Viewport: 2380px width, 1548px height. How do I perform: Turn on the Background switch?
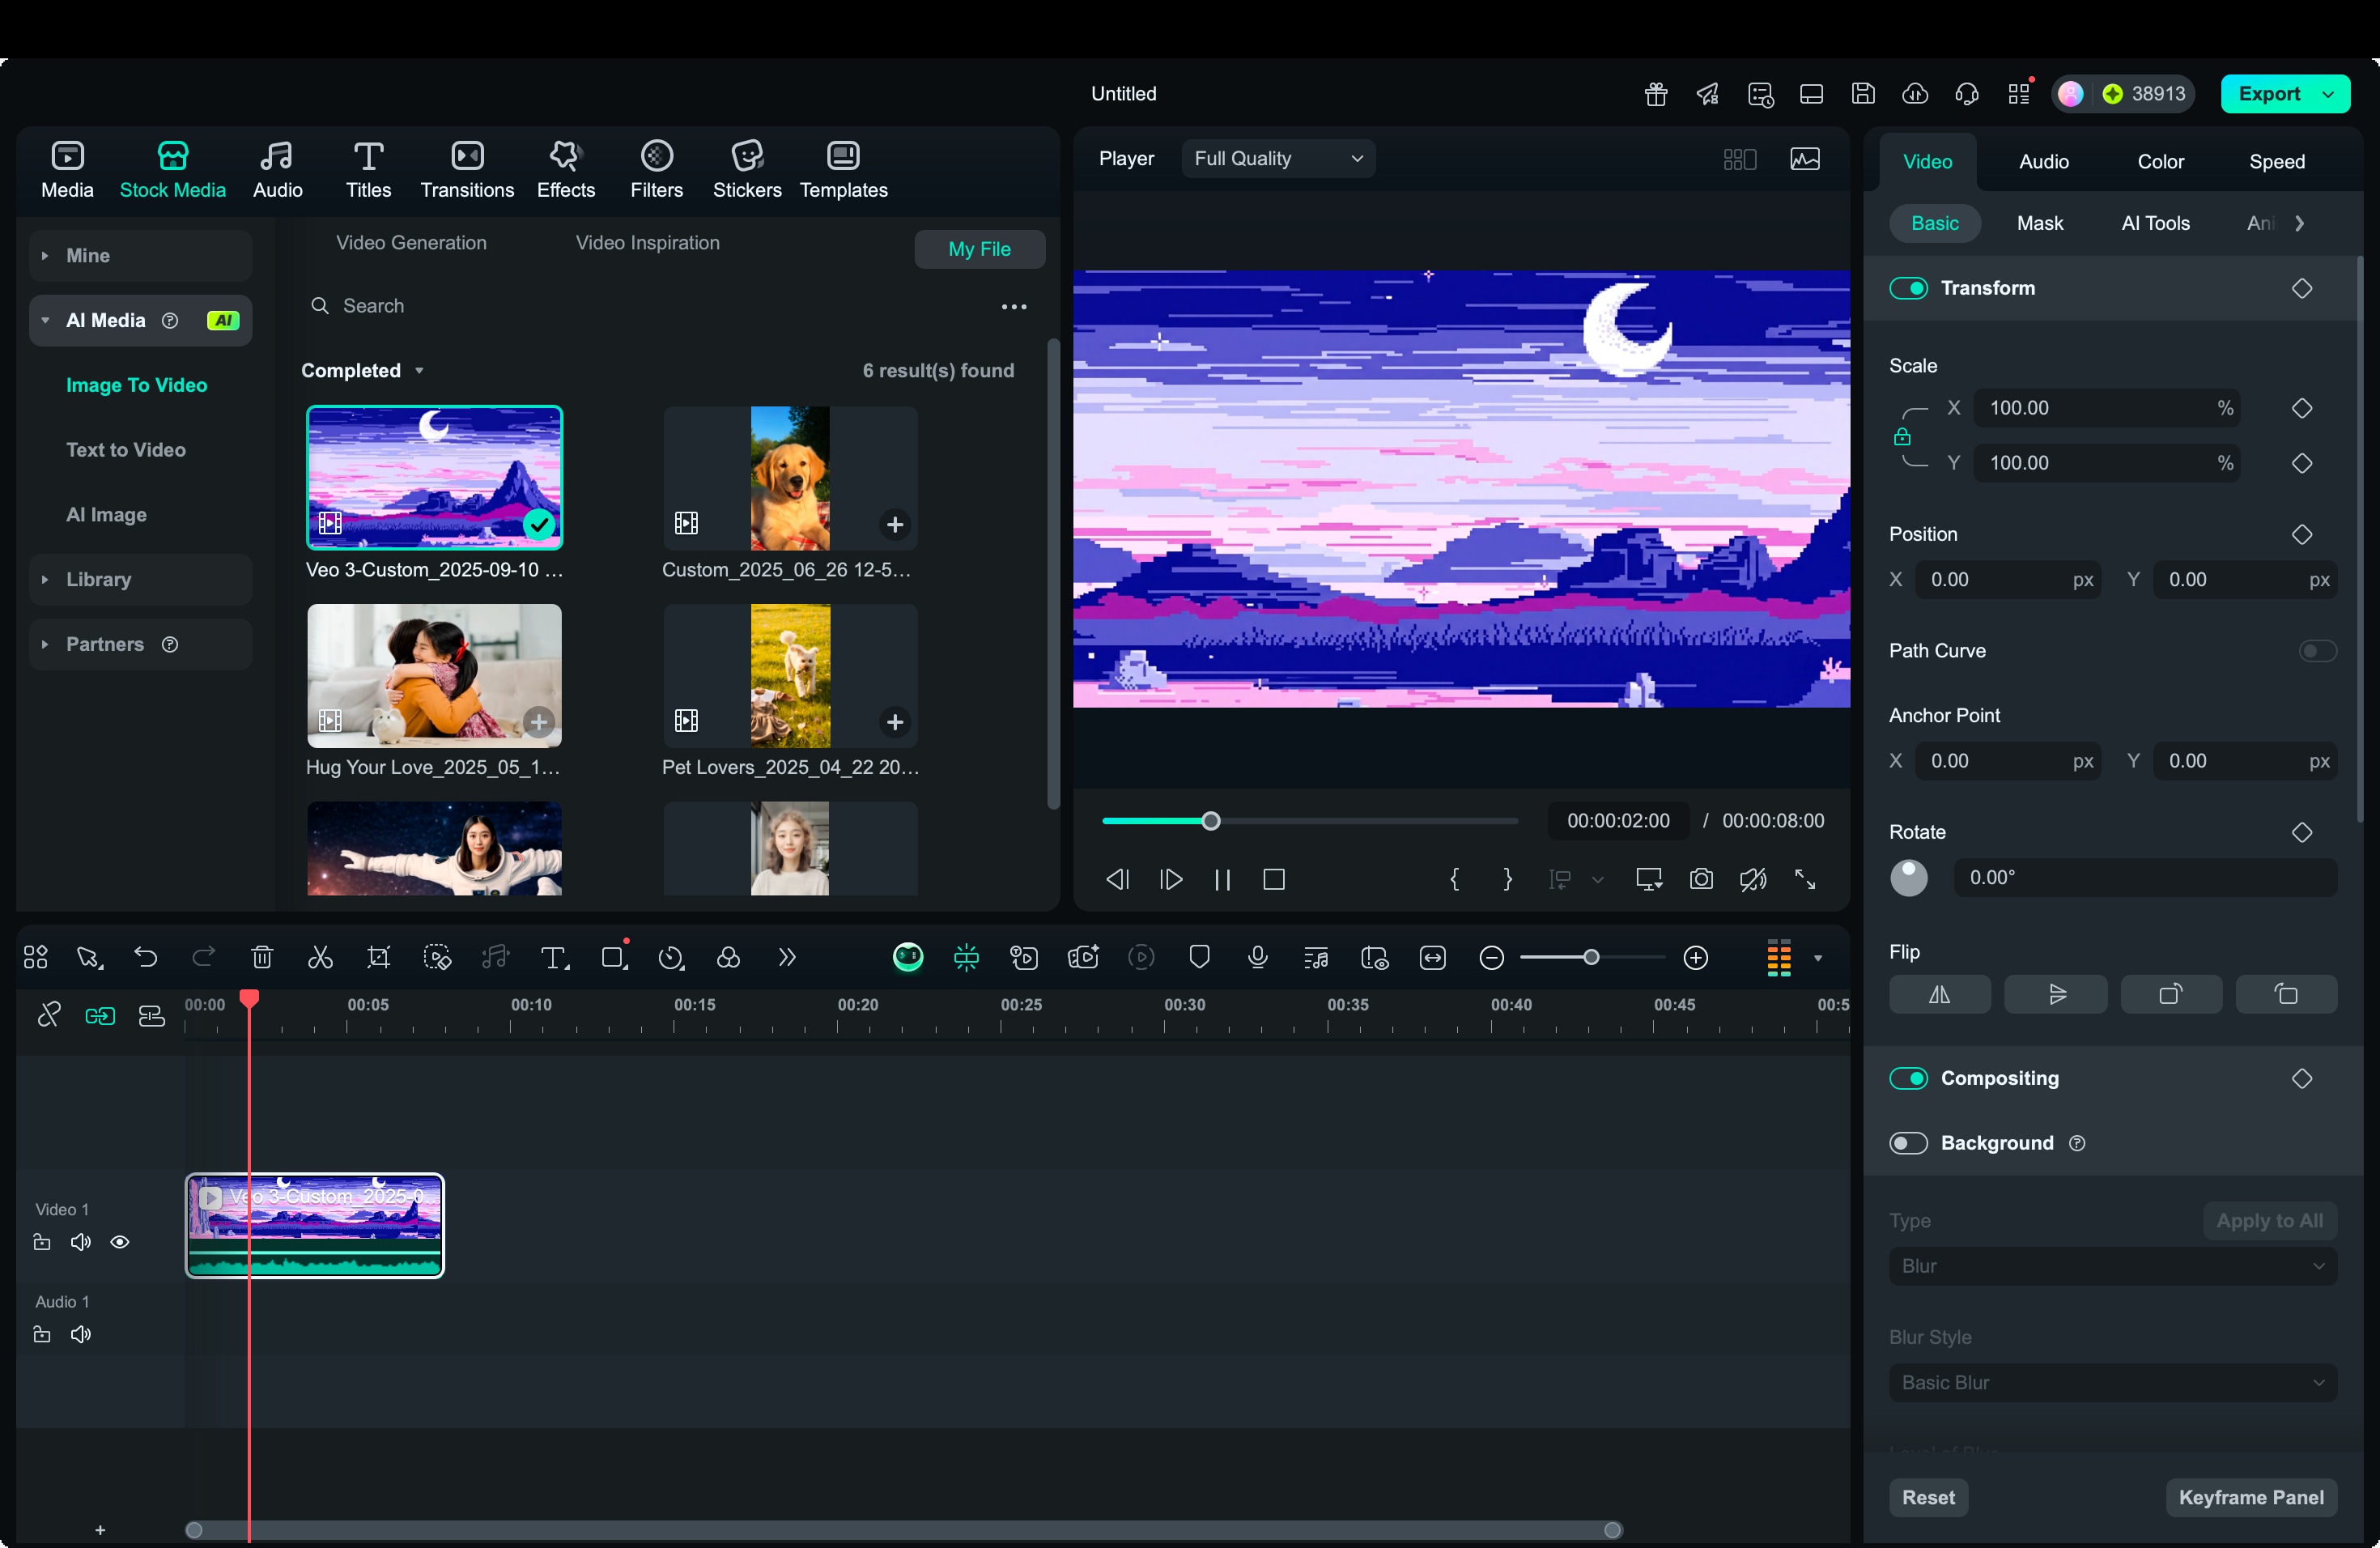[1908, 1143]
